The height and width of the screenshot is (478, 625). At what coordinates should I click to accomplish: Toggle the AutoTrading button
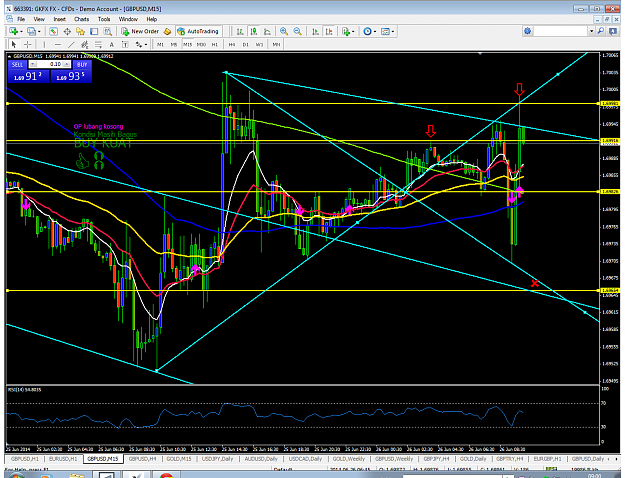tap(198, 31)
